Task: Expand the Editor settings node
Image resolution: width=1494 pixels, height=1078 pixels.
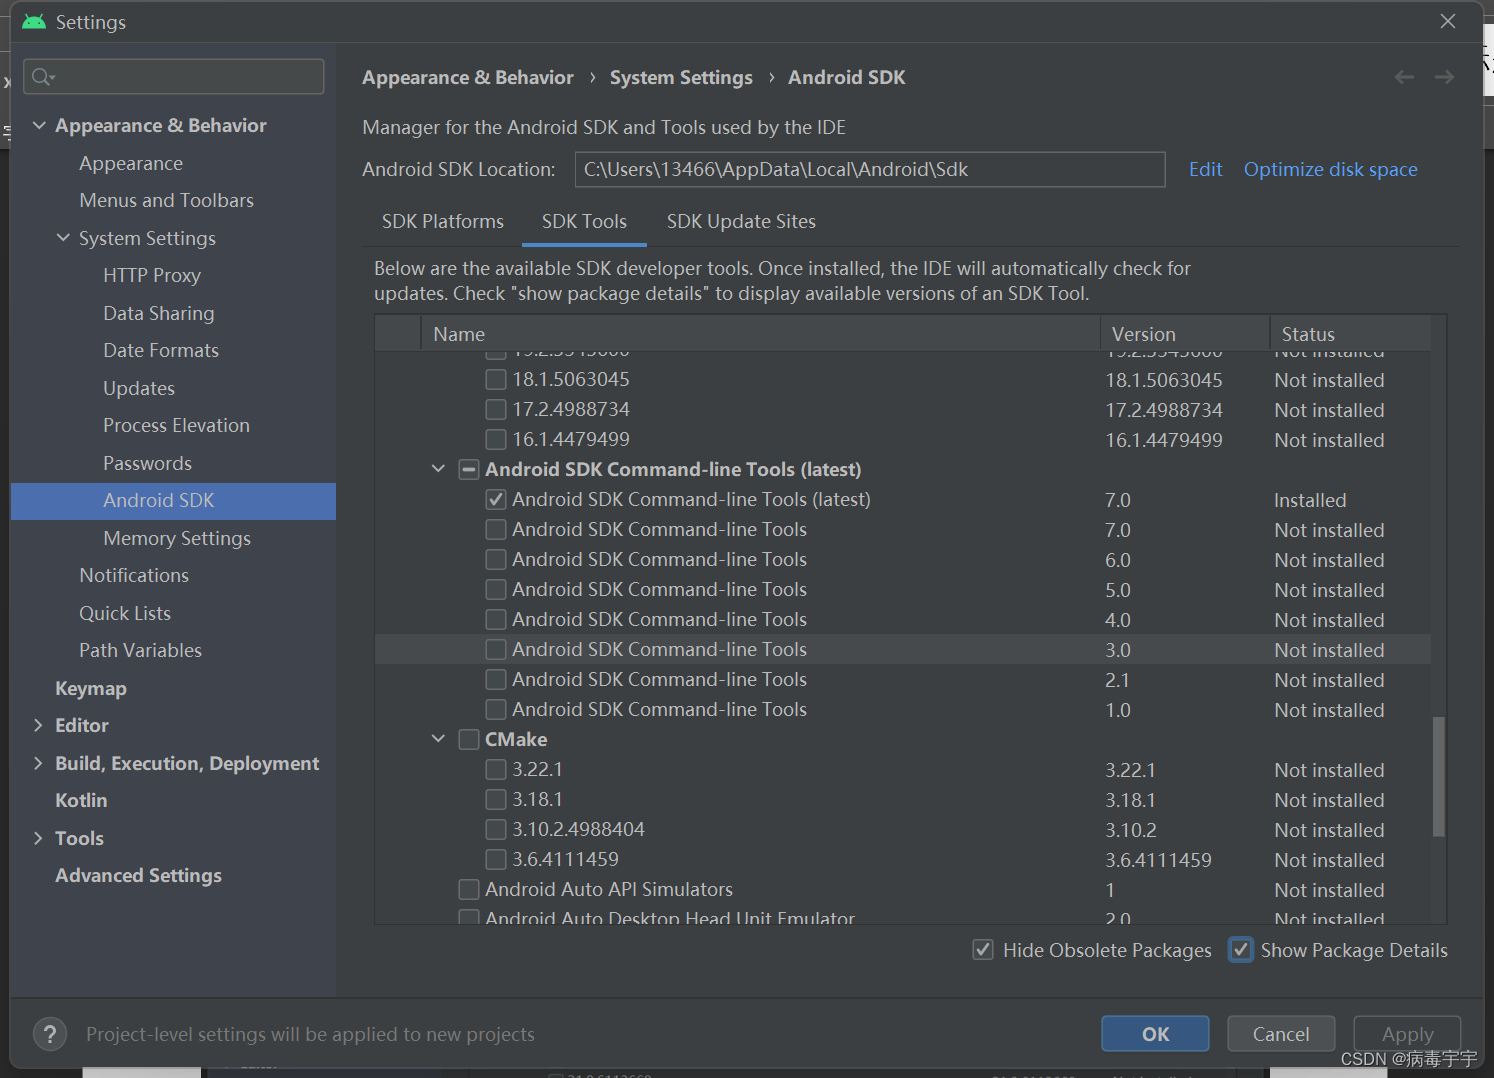Action: pyautogui.click(x=38, y=725)
